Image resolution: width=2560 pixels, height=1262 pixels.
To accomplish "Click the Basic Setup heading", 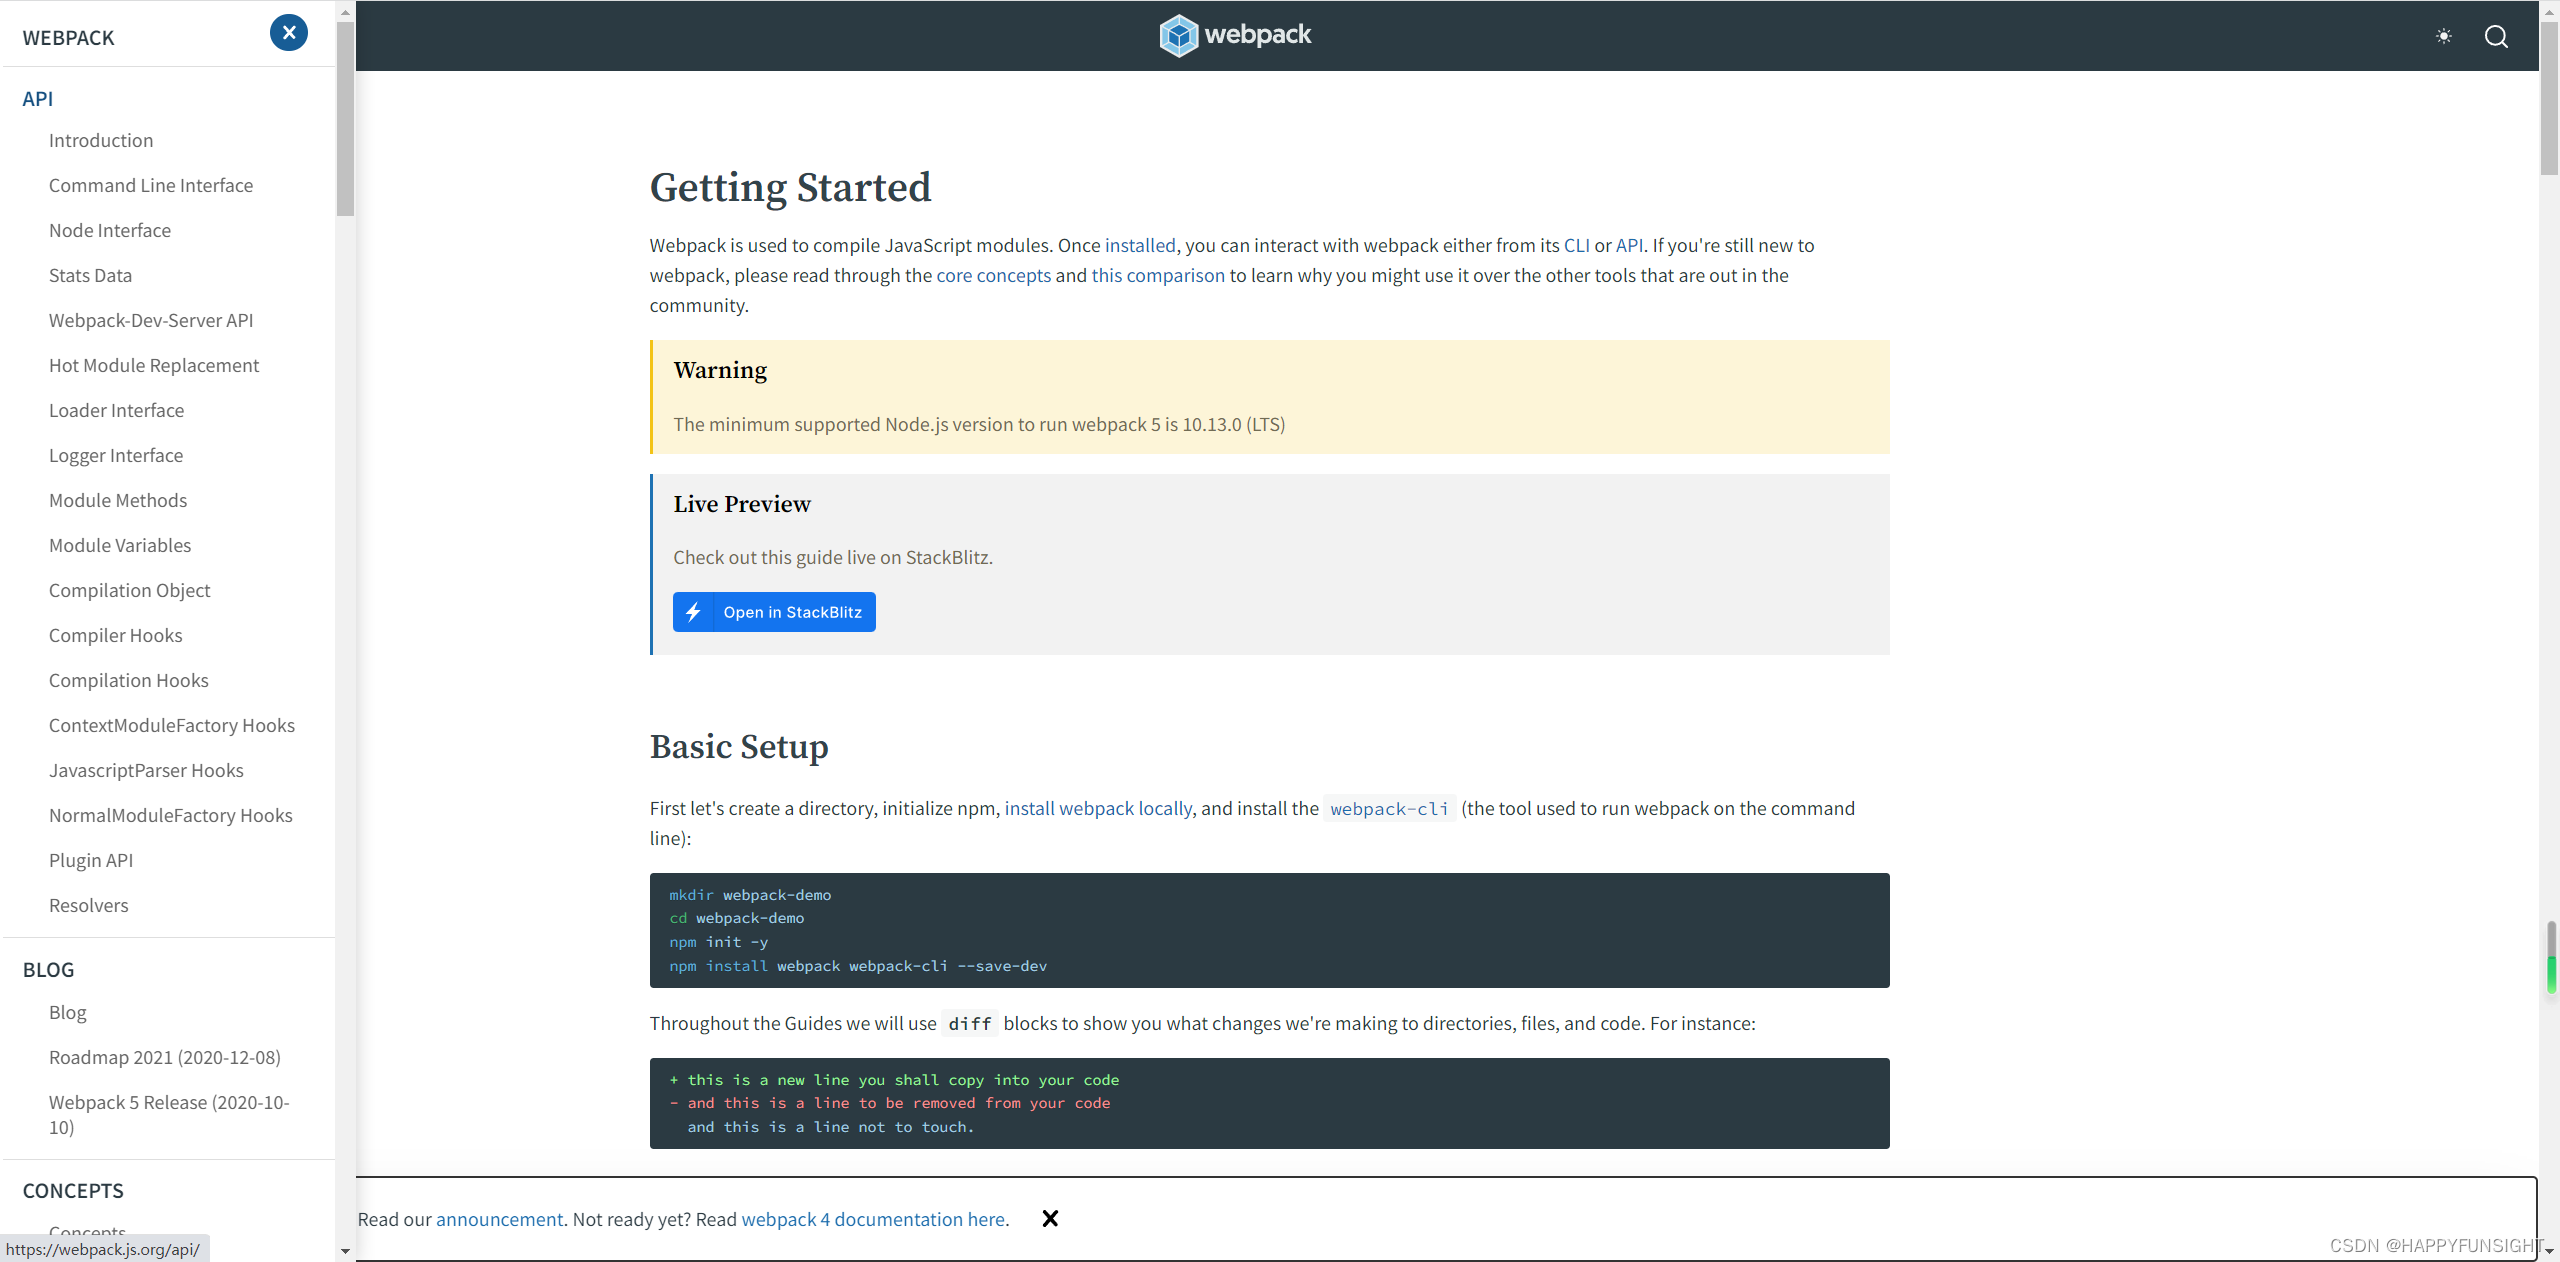I will [x=739, y=746].
